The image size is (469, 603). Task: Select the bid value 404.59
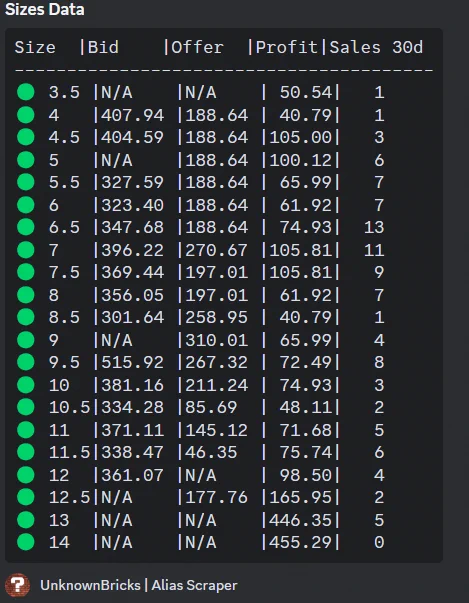pyautogui.click(x=133, y=138)
